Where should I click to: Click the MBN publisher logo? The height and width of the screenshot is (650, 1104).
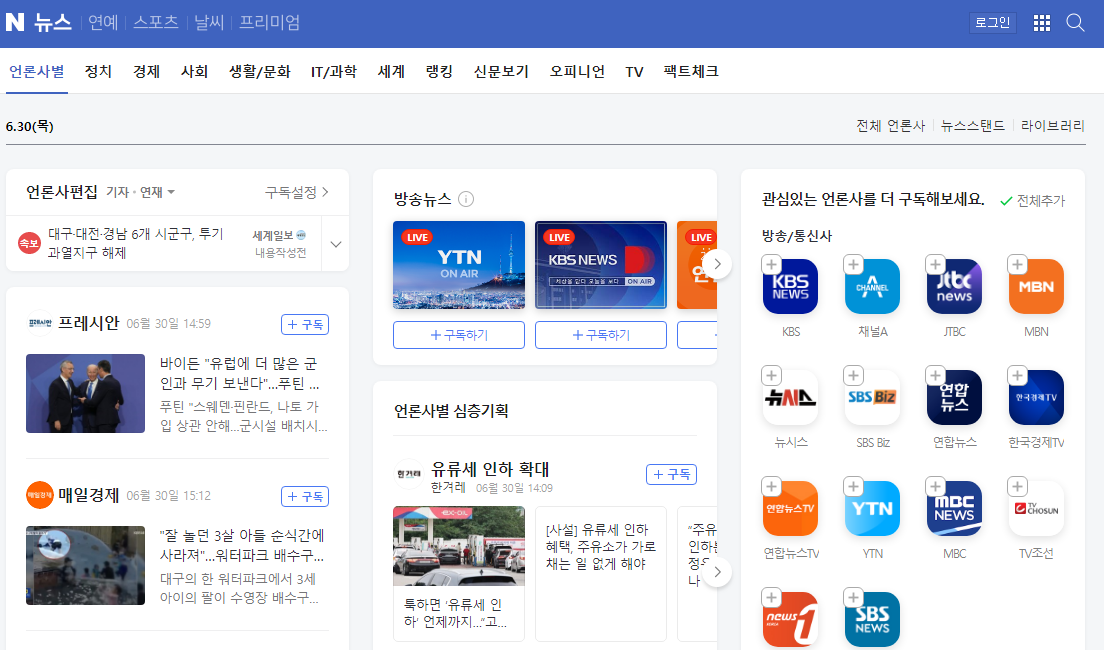click(1036, 287)
